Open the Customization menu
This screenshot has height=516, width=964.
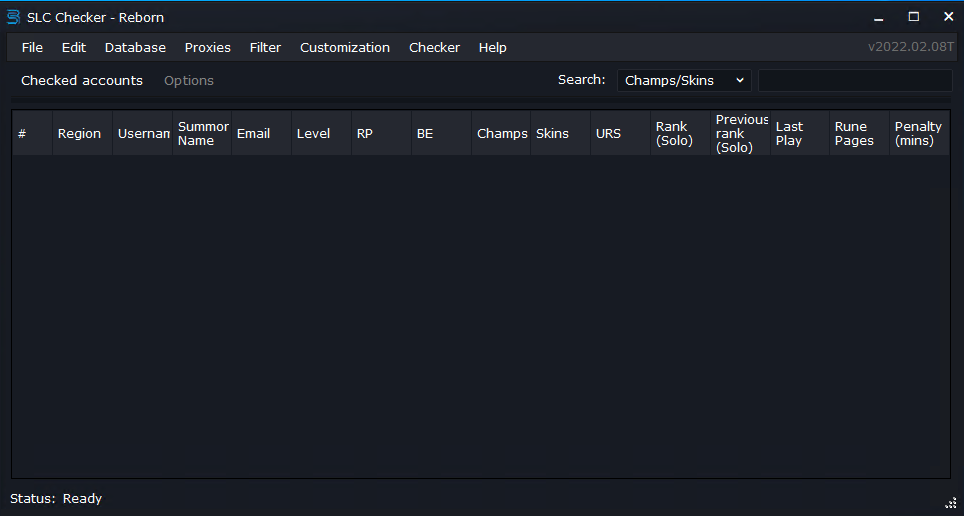345,47
